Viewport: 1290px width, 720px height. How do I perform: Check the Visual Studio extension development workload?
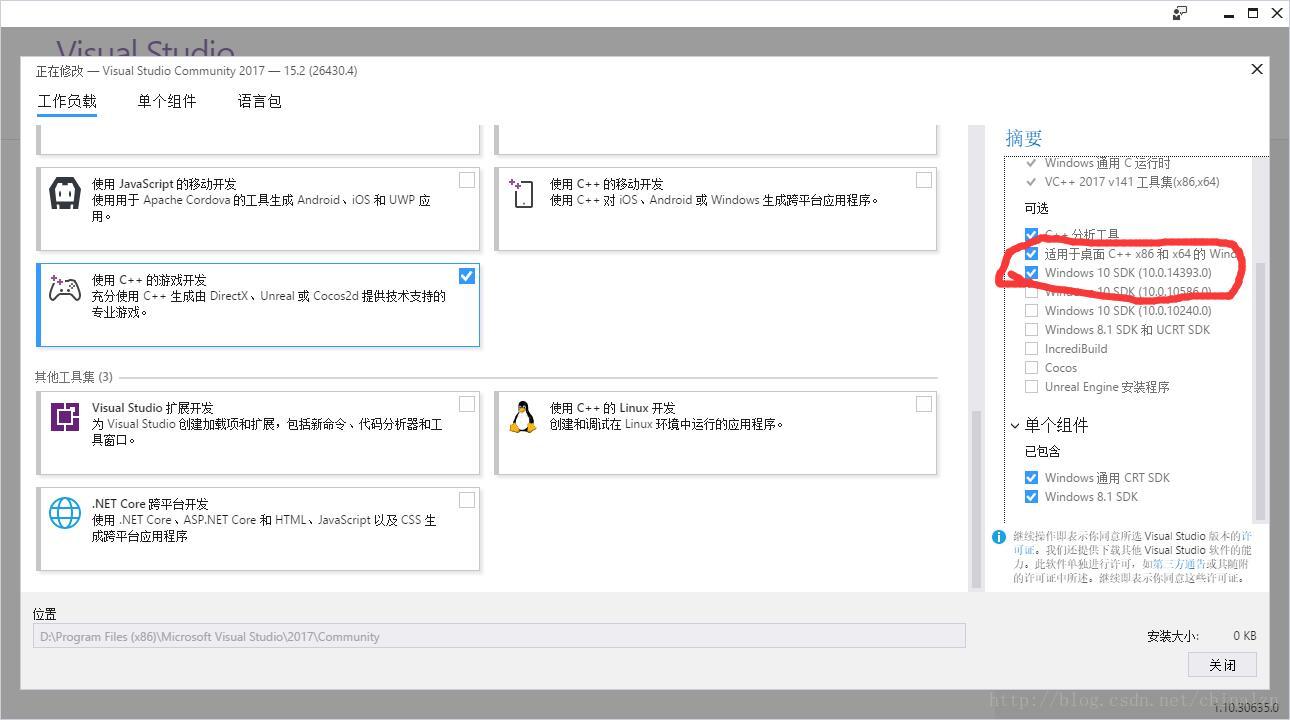tap(467, 404)
